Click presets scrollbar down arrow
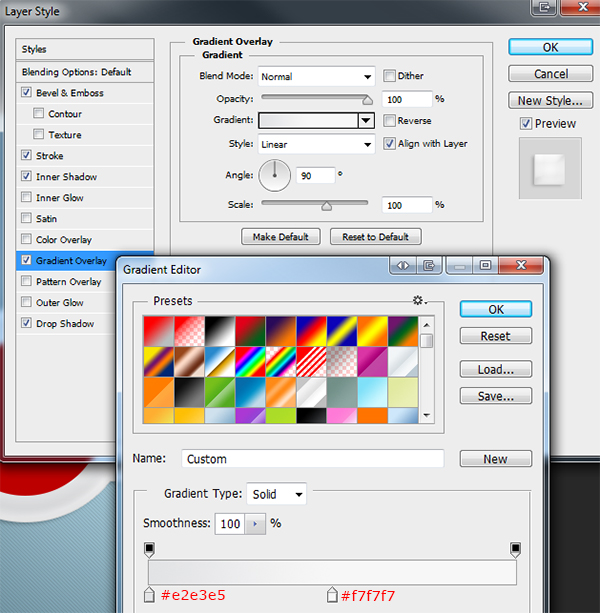Screen dimensions: 600x613 [x=426, y=416]
